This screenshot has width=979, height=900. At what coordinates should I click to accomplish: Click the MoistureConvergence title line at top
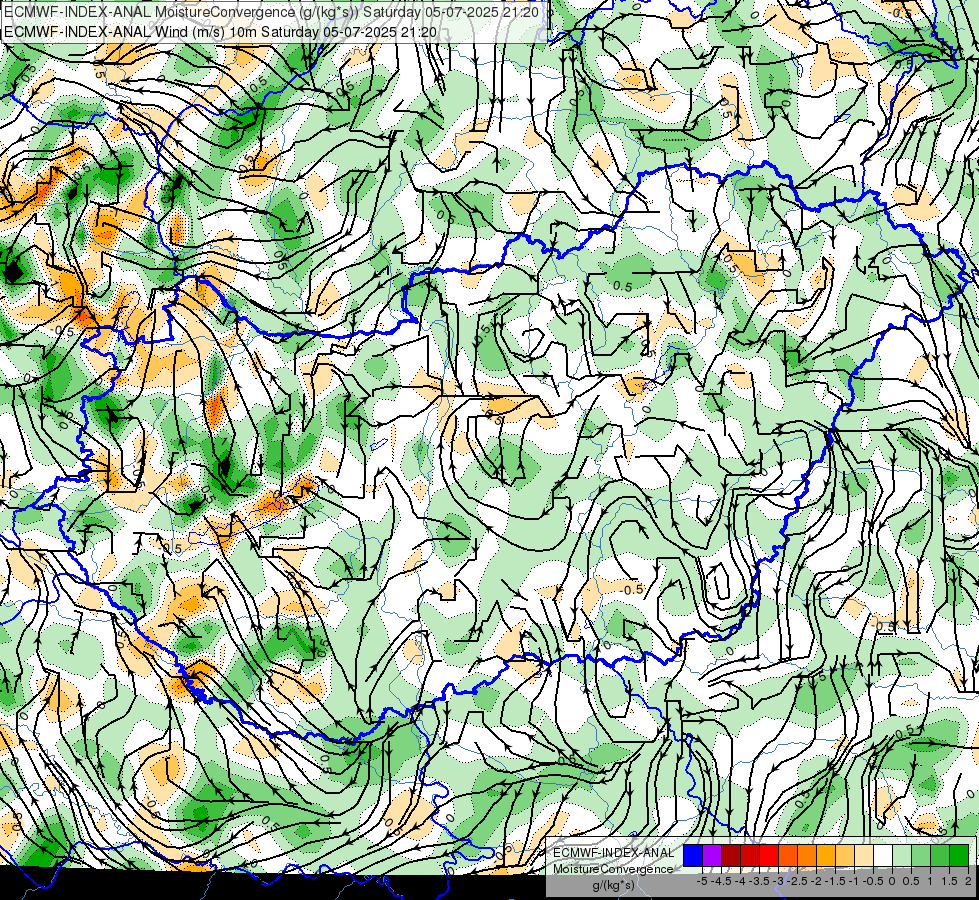click(x=271, y=12)
